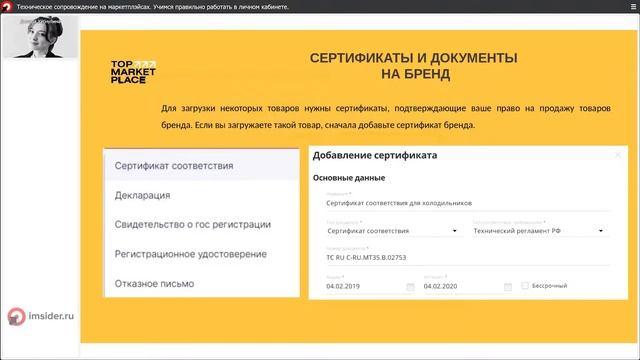Click the СЕРТИФИКАТЫ И ДОКУМЕНТЫ НА БРЕНД title
The width and height of the screenshot is (640, 360).
click(x=413, y=66)
